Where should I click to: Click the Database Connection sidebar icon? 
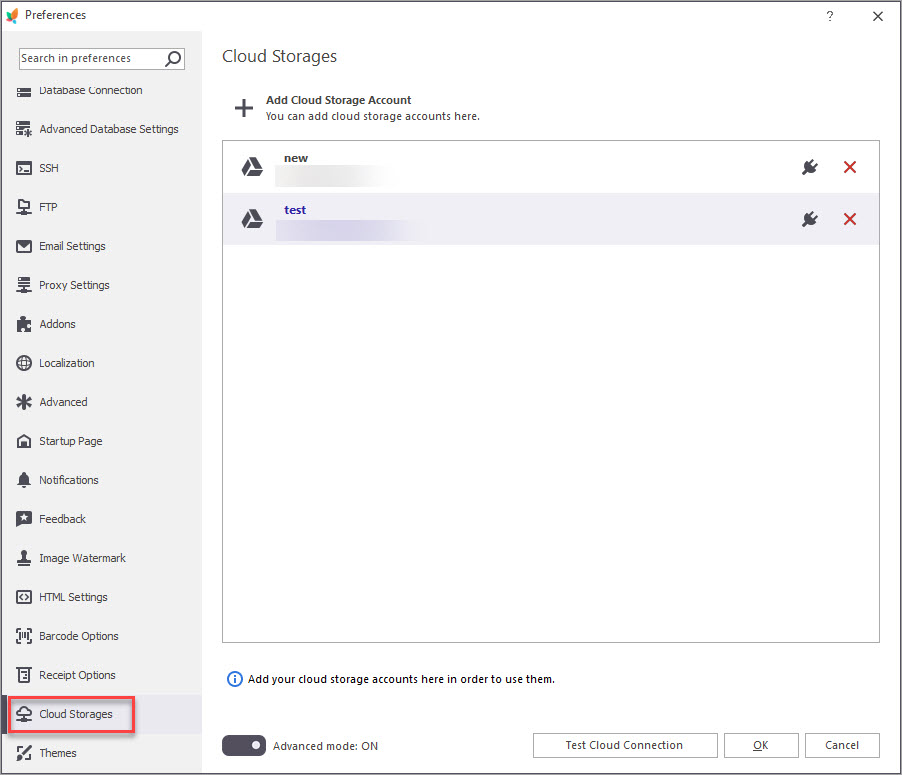(x=24, y=92)
